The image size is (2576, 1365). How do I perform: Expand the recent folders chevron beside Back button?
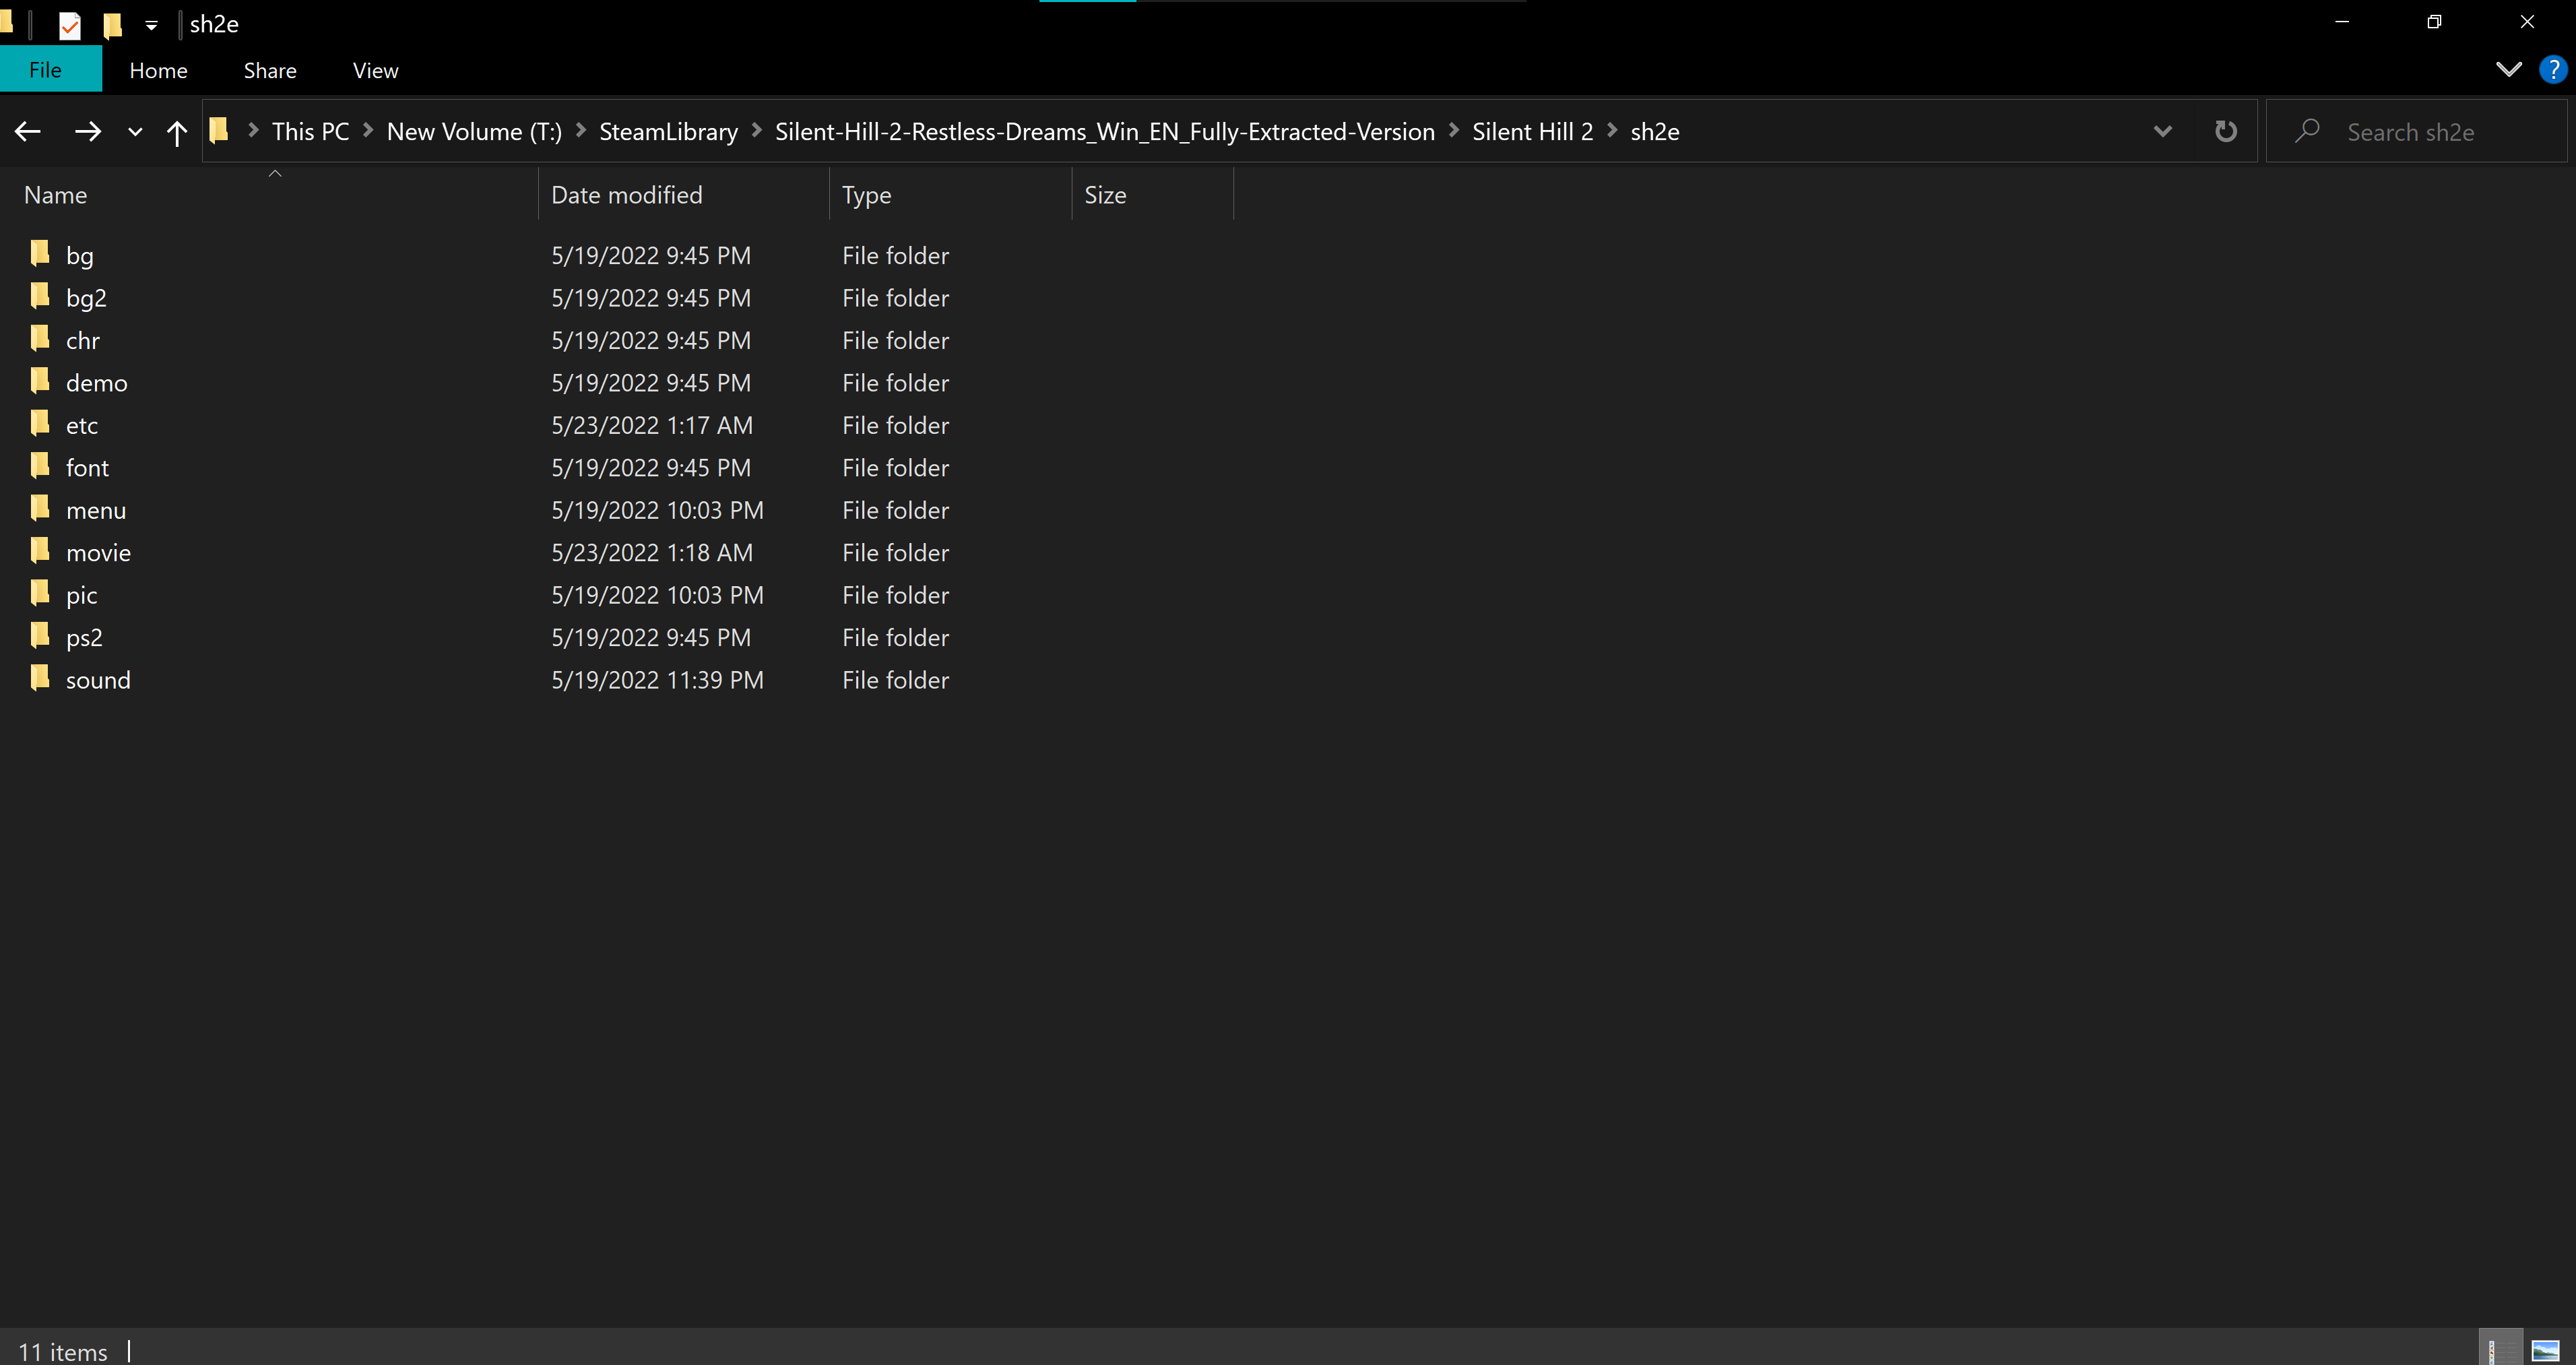(135, 131)
